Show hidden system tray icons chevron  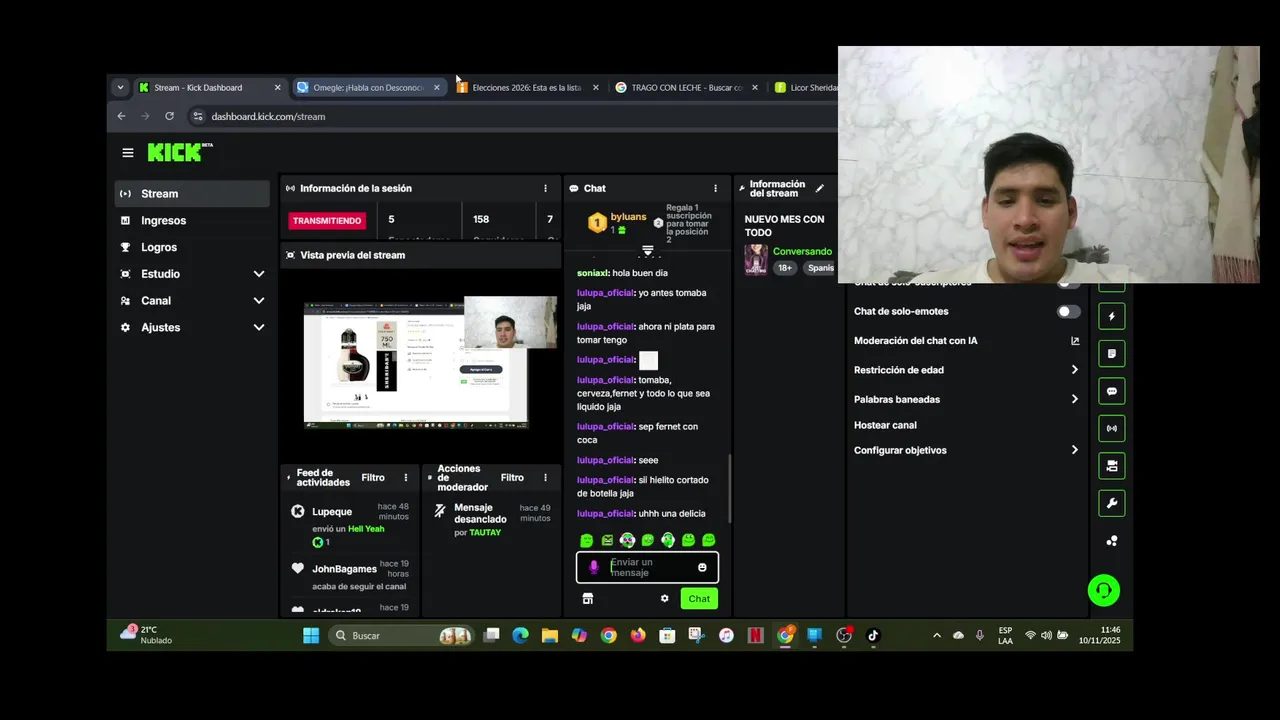pos(936,635)
